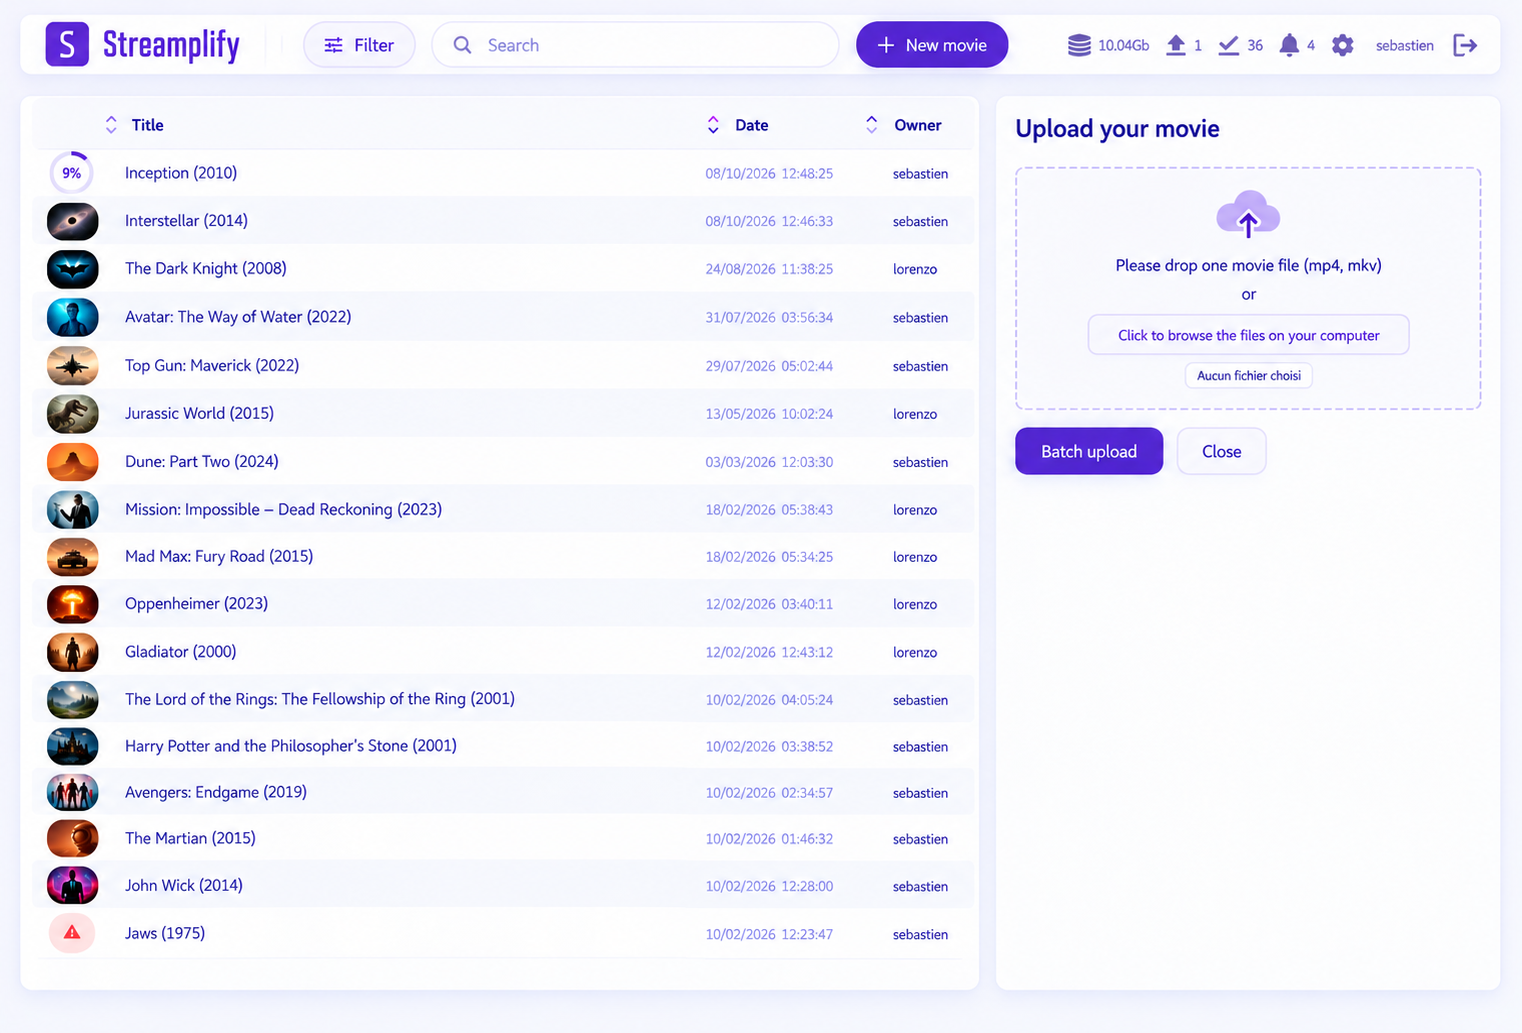
Task: Sort the list by Date column arrows
Action: [713, 125]
